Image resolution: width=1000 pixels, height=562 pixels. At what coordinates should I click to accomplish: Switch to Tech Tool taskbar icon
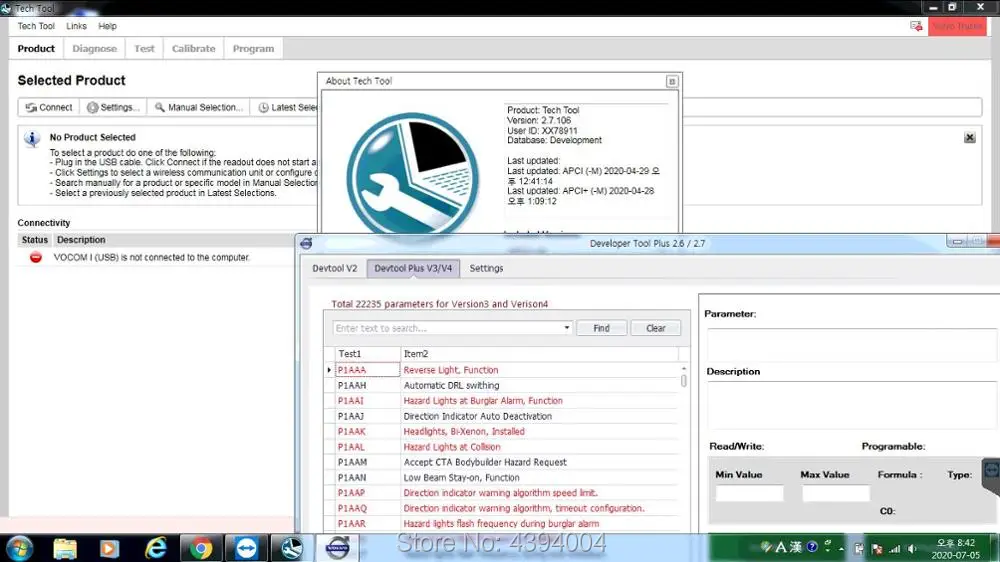[x=291, y=548]
